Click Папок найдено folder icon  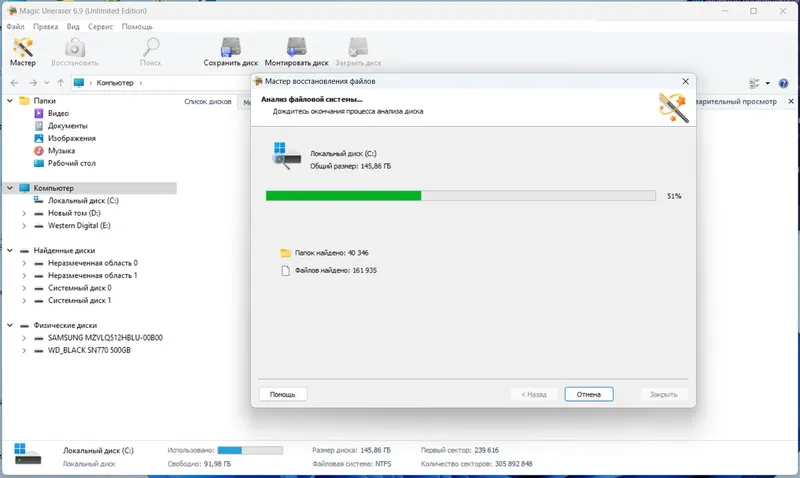point(285,253)
